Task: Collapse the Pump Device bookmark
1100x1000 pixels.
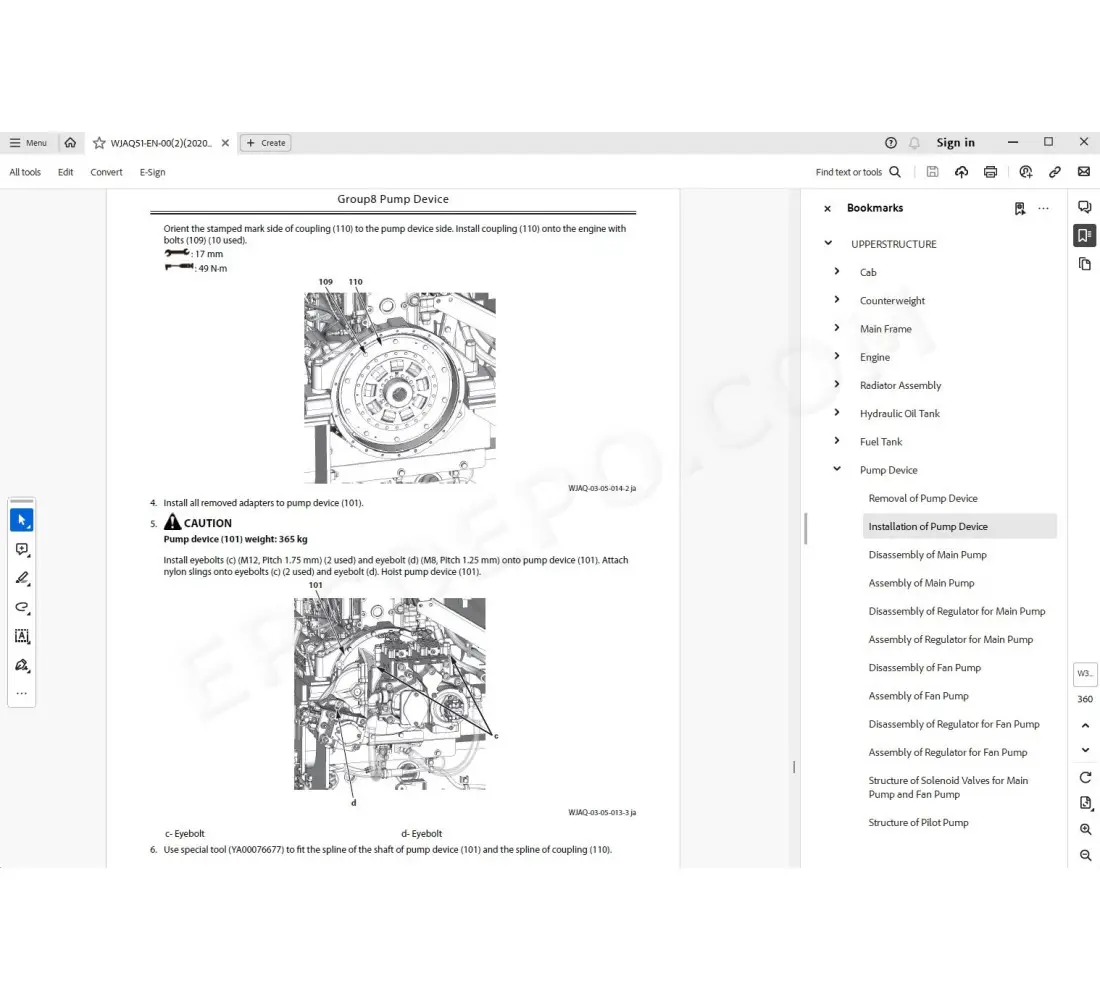Action: [x=836, y=469]
